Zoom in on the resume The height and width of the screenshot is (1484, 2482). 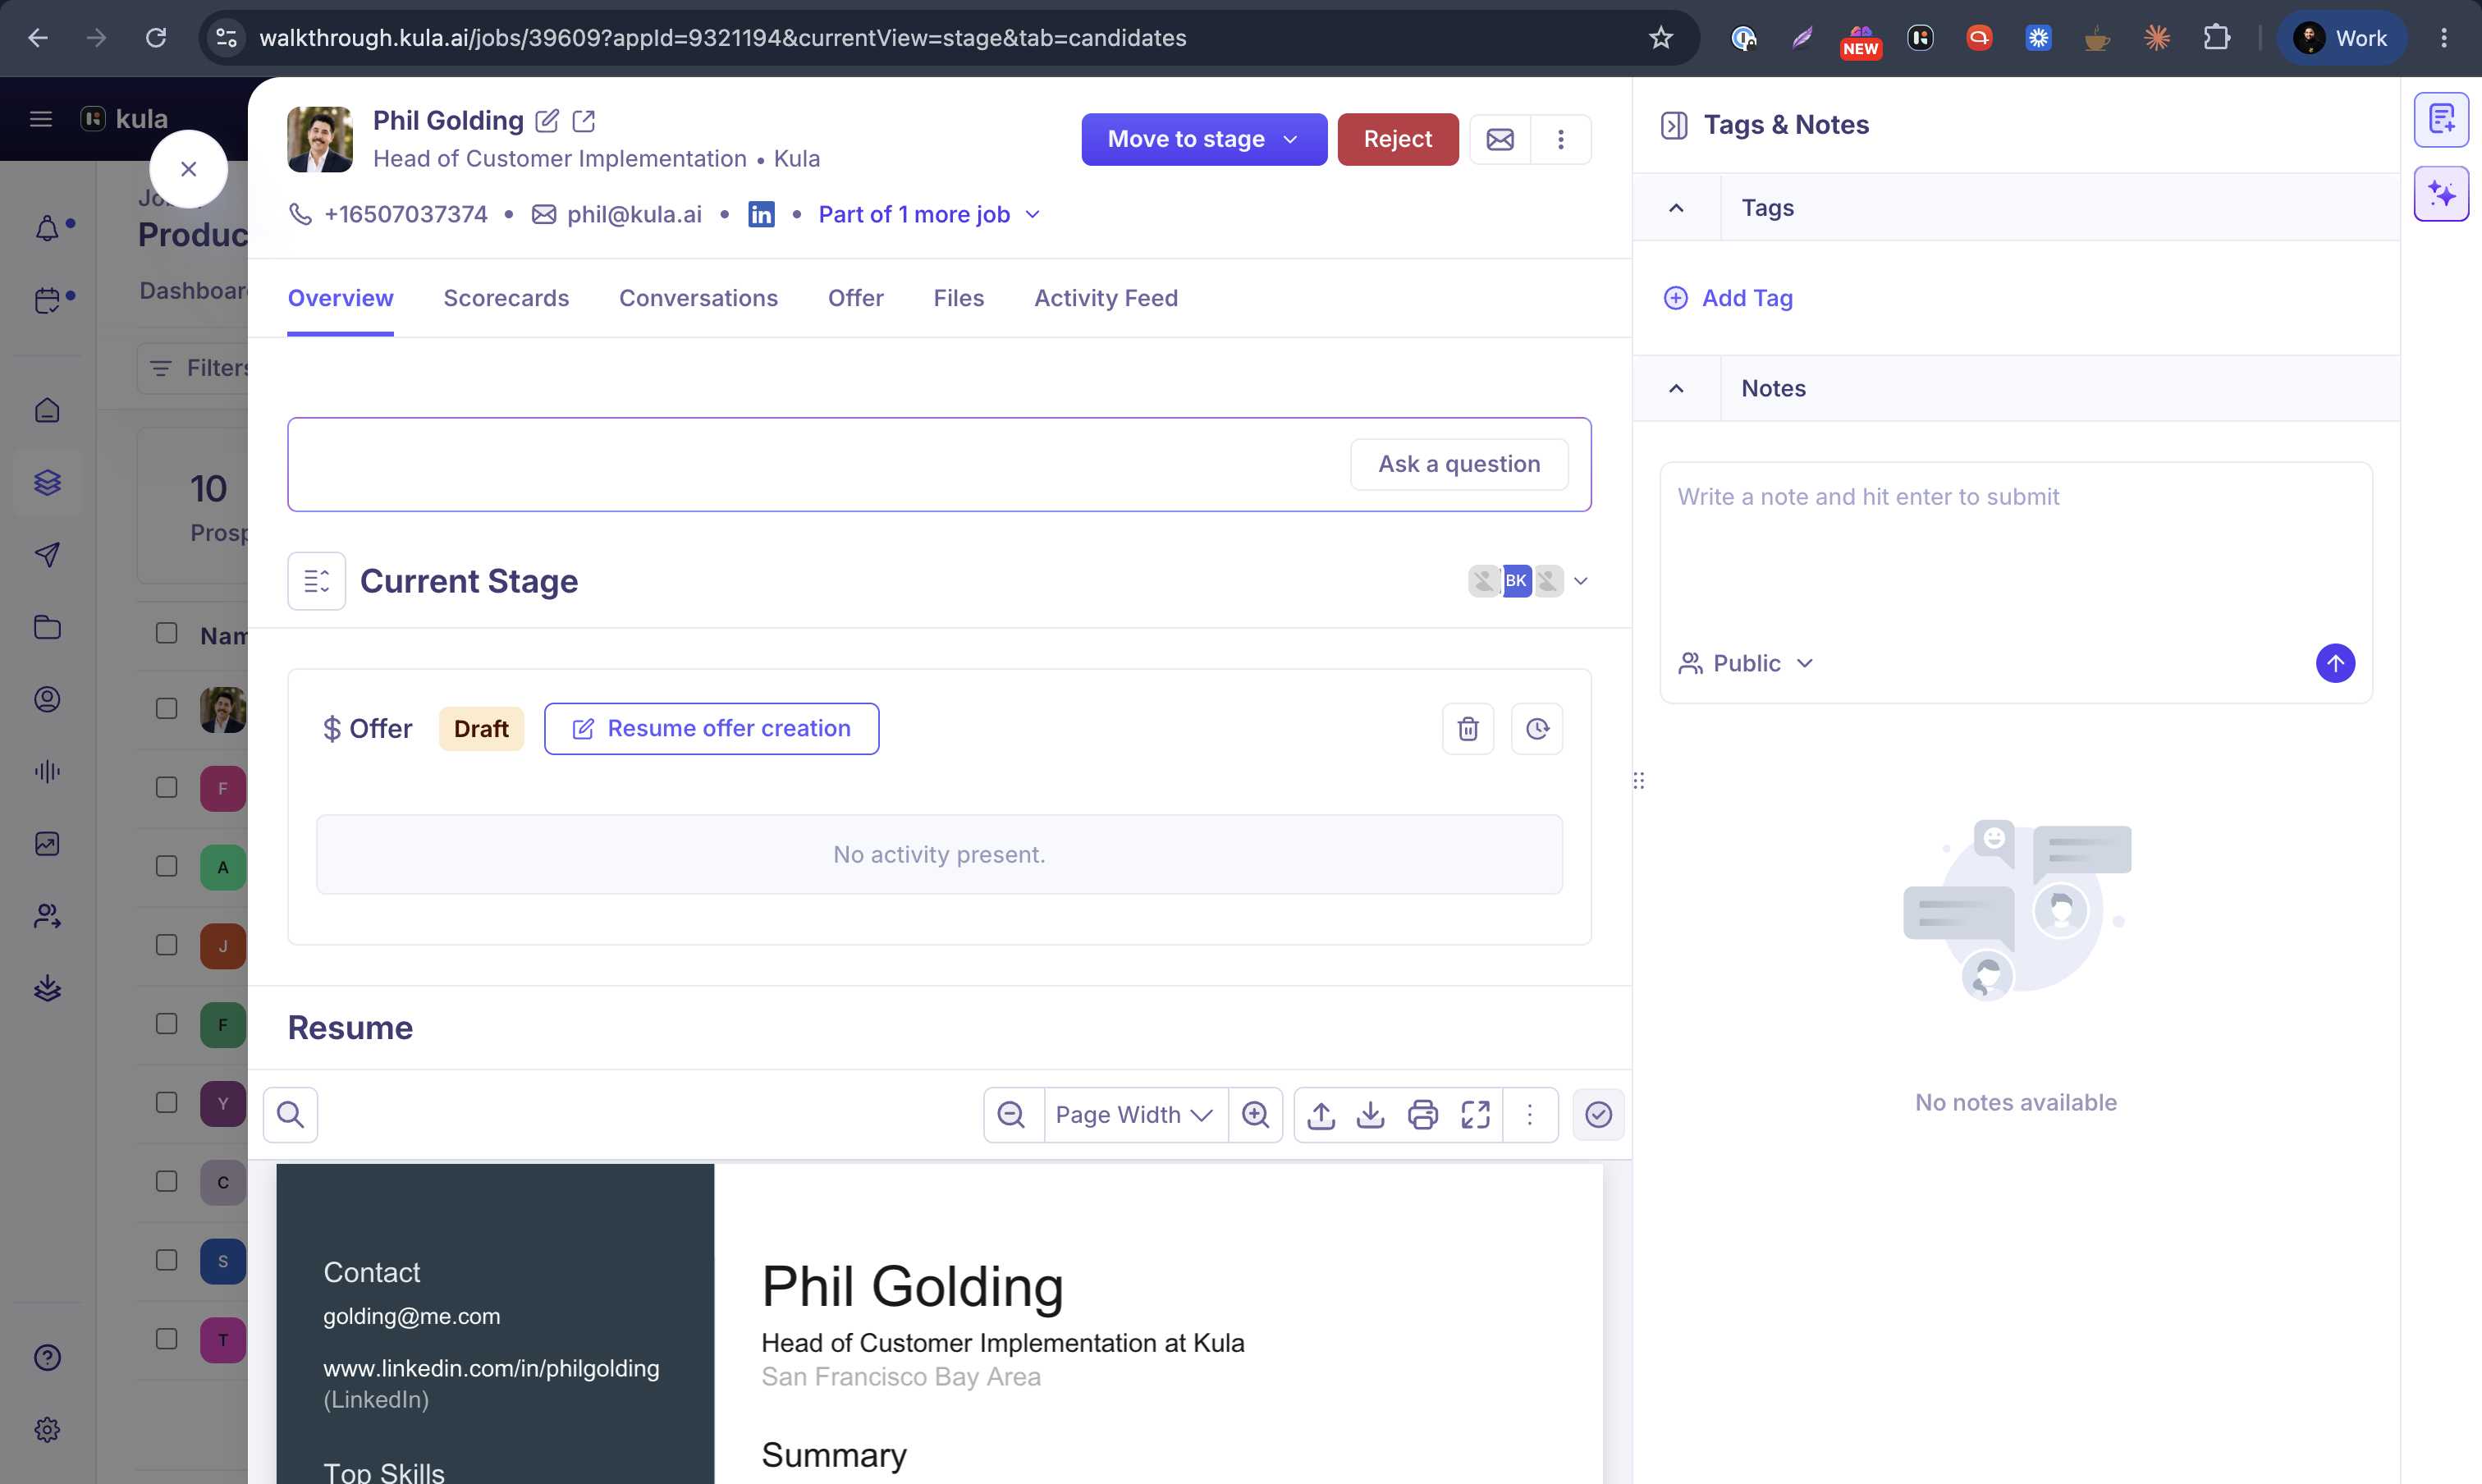[1255, 1114]
